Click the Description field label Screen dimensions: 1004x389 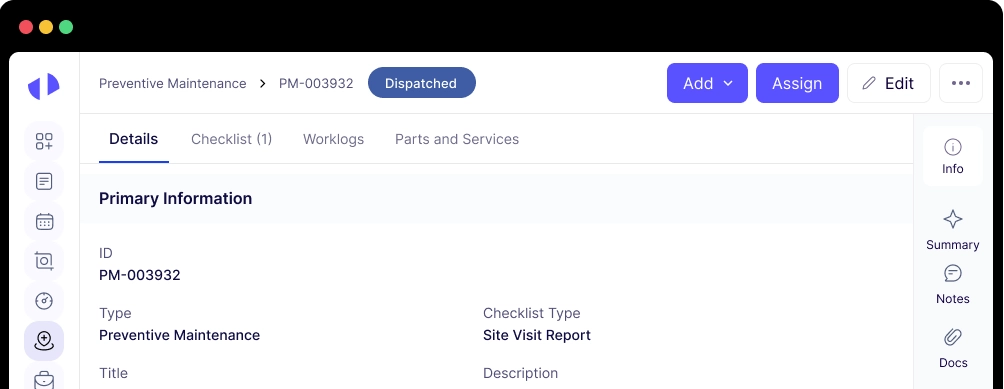[520, 373]
